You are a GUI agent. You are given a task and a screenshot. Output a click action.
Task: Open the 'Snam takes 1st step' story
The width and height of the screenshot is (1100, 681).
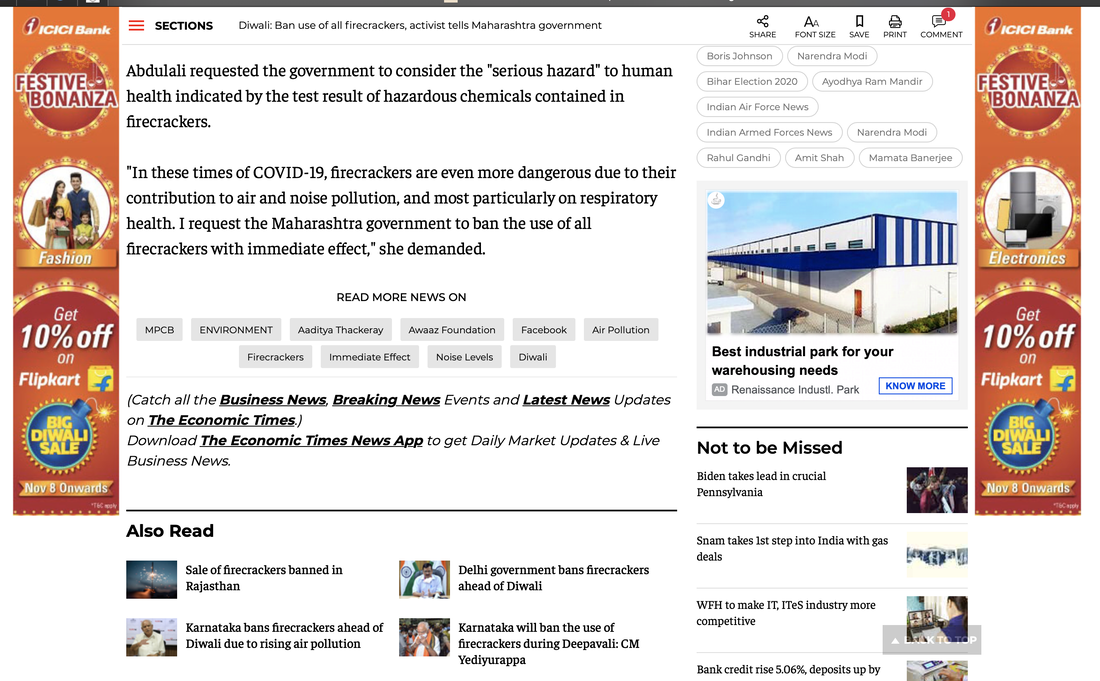click(x=792, y=548)
